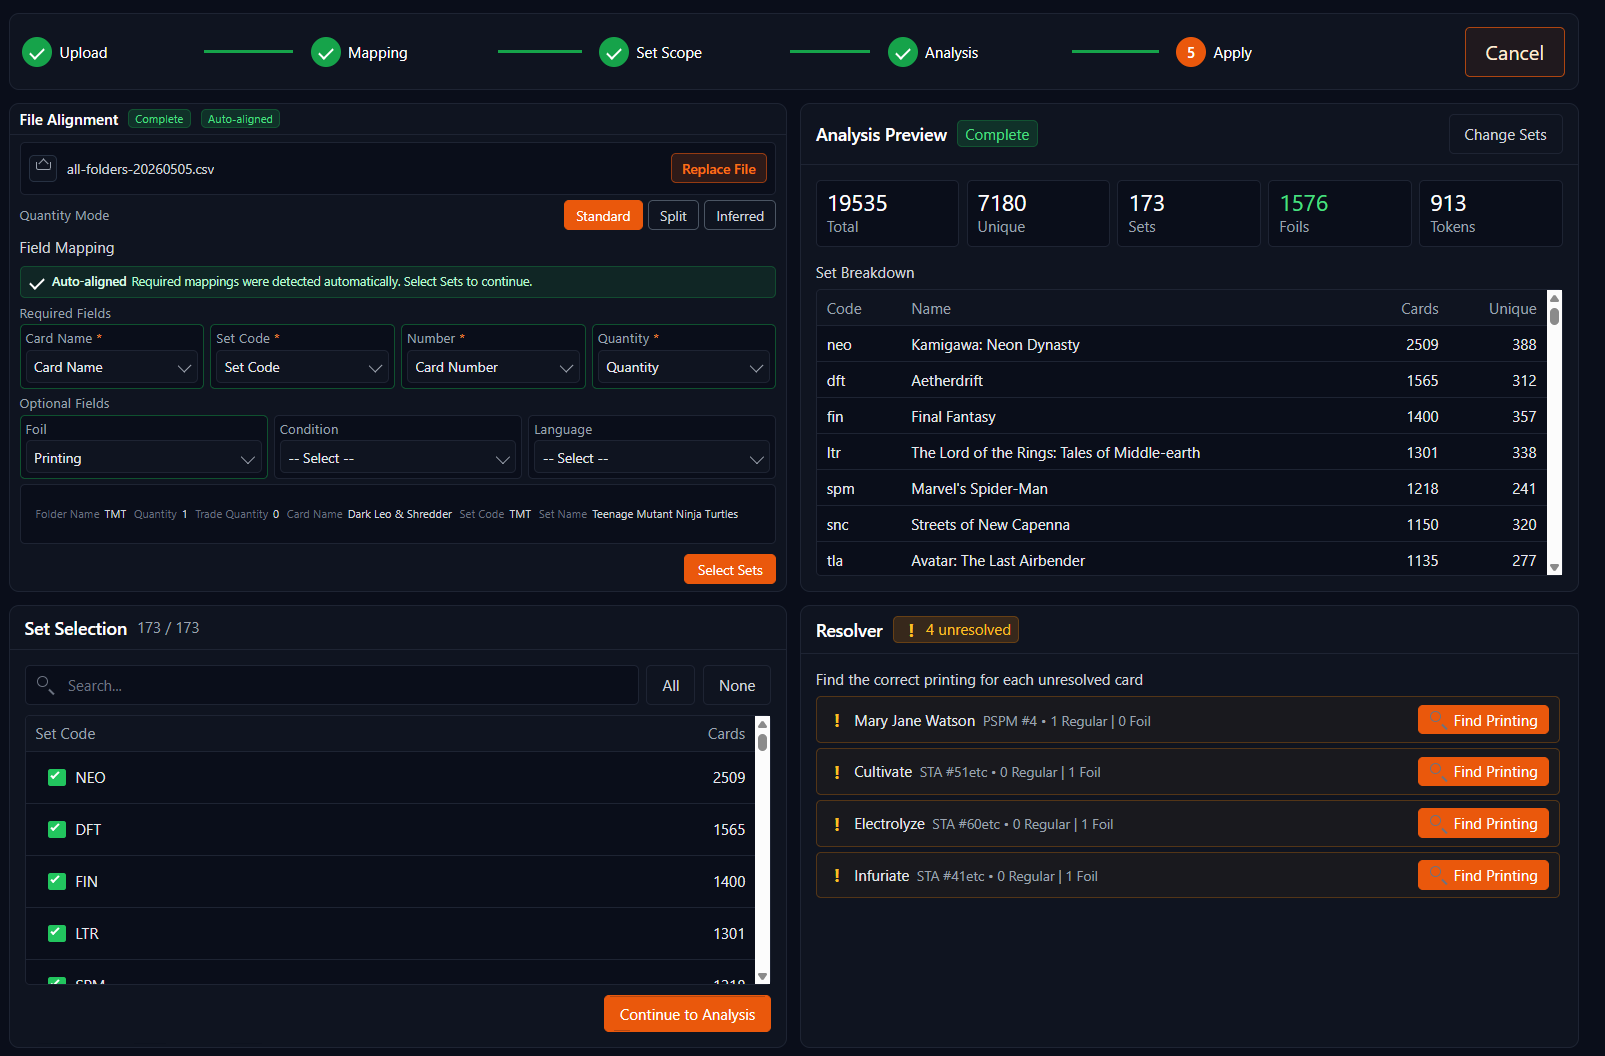This screenshot has width=1605, height=1056.
Task: Uncheck the LTR set checkbox
Action: [57, 933]
